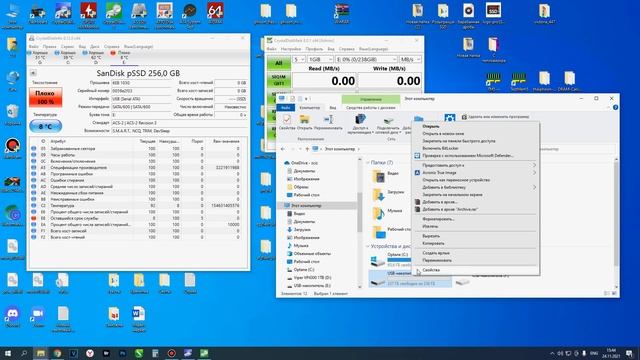Open the target drive dropdown in CrystalDiskMark
Image resolution: width=640 pixels, height=360 pixels.
tap(366, 60)
